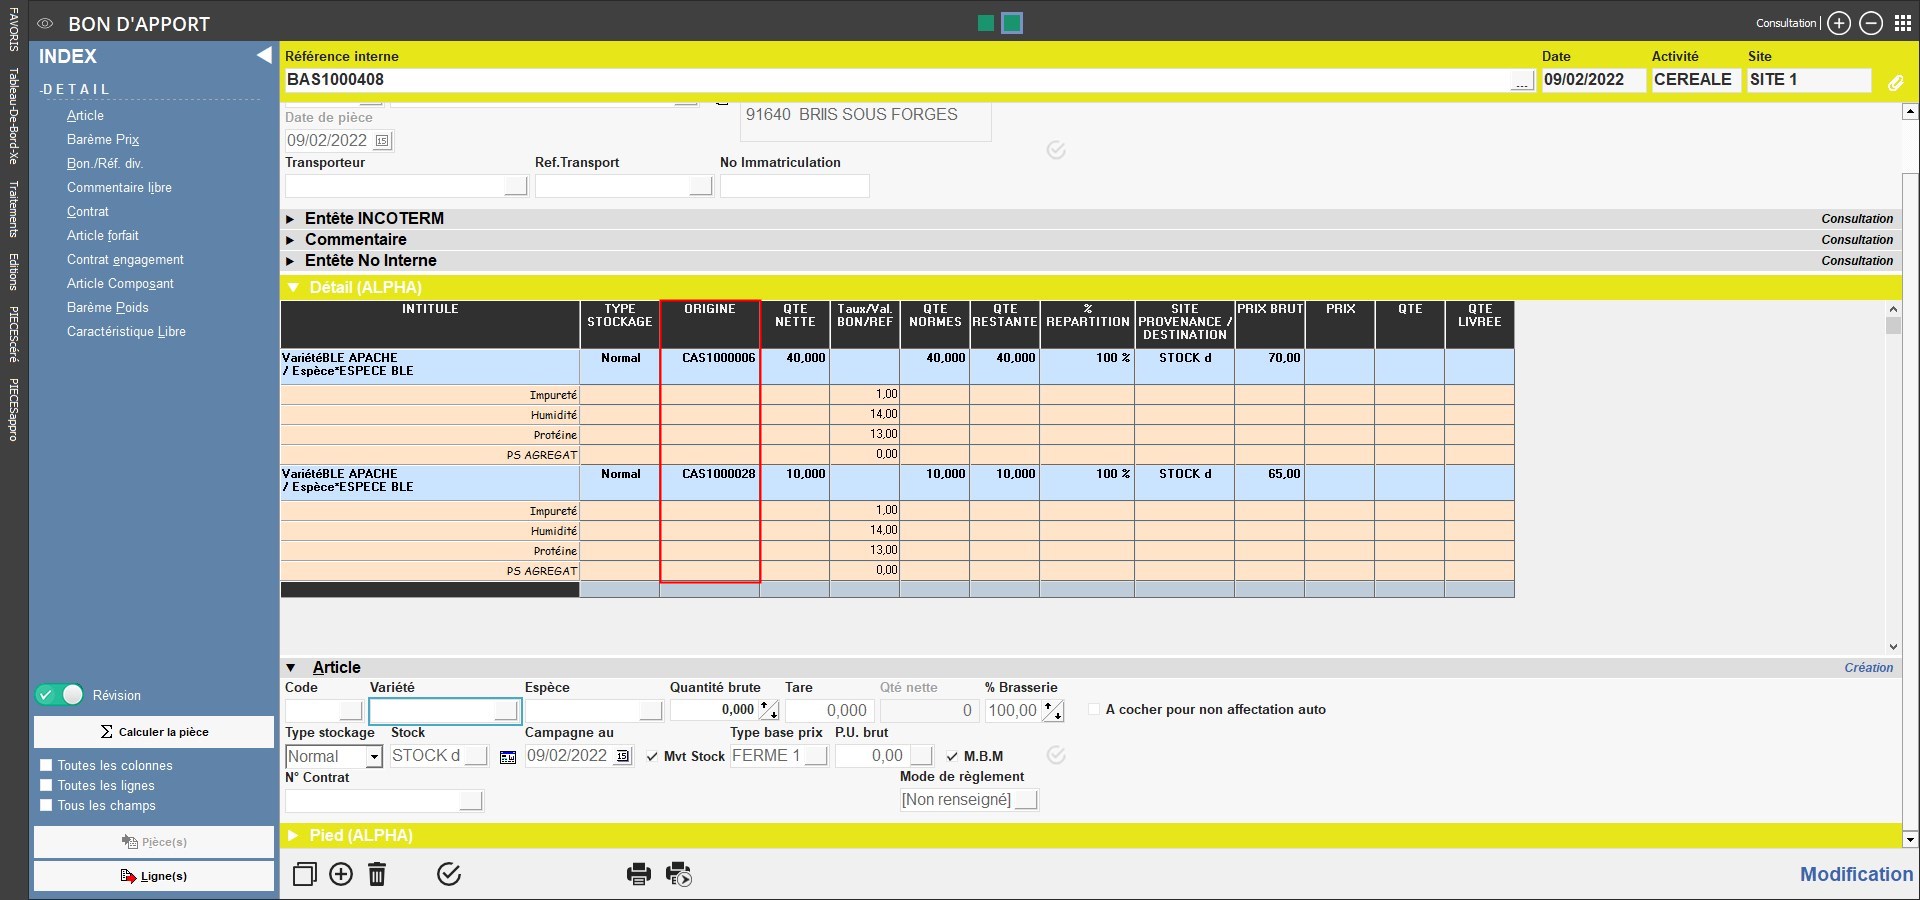Click the circled plus add icon at bottom

point(341,875)
